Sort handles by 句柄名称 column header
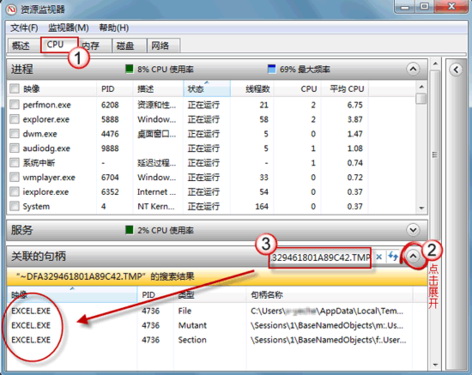 pos(329,295)
